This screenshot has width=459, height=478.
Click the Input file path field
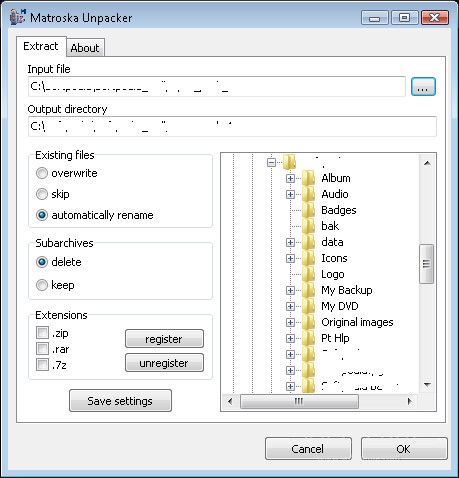coord(217,87)
